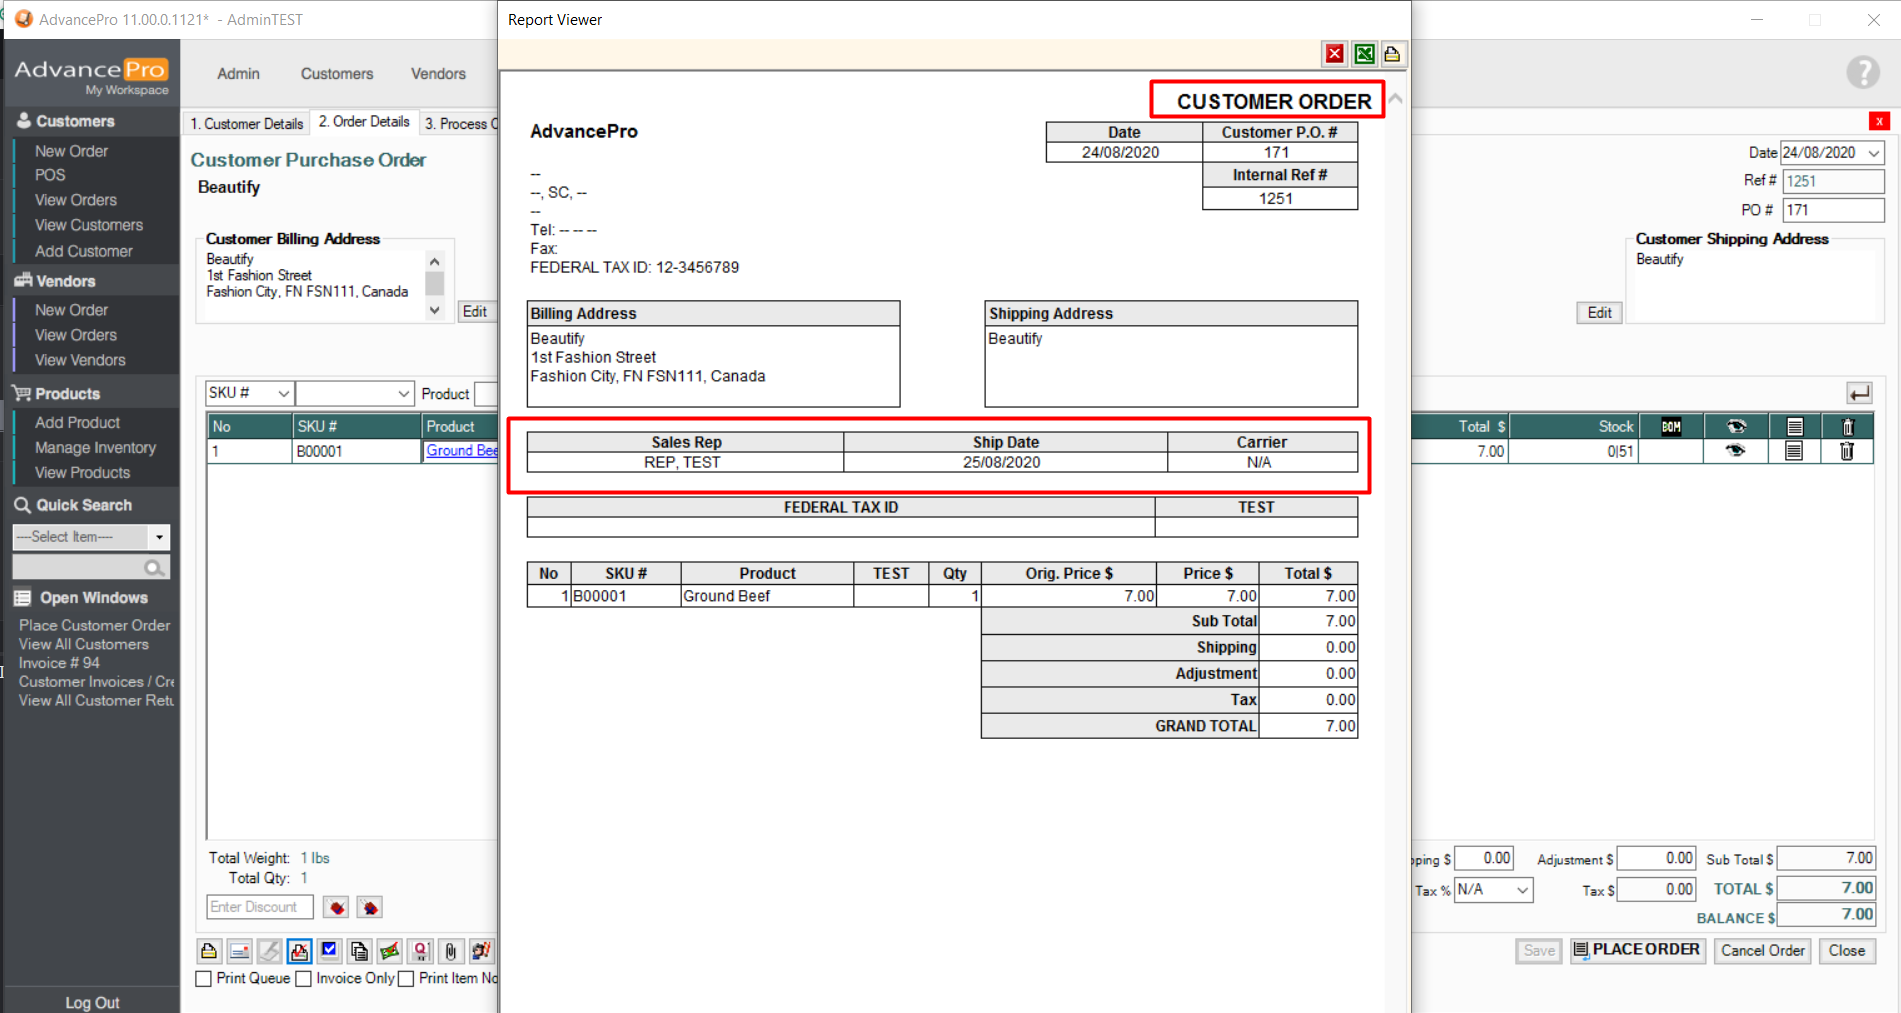
Task: Click the apply discount tag icon
Action: pyautogui.click(x=336, y=908)
